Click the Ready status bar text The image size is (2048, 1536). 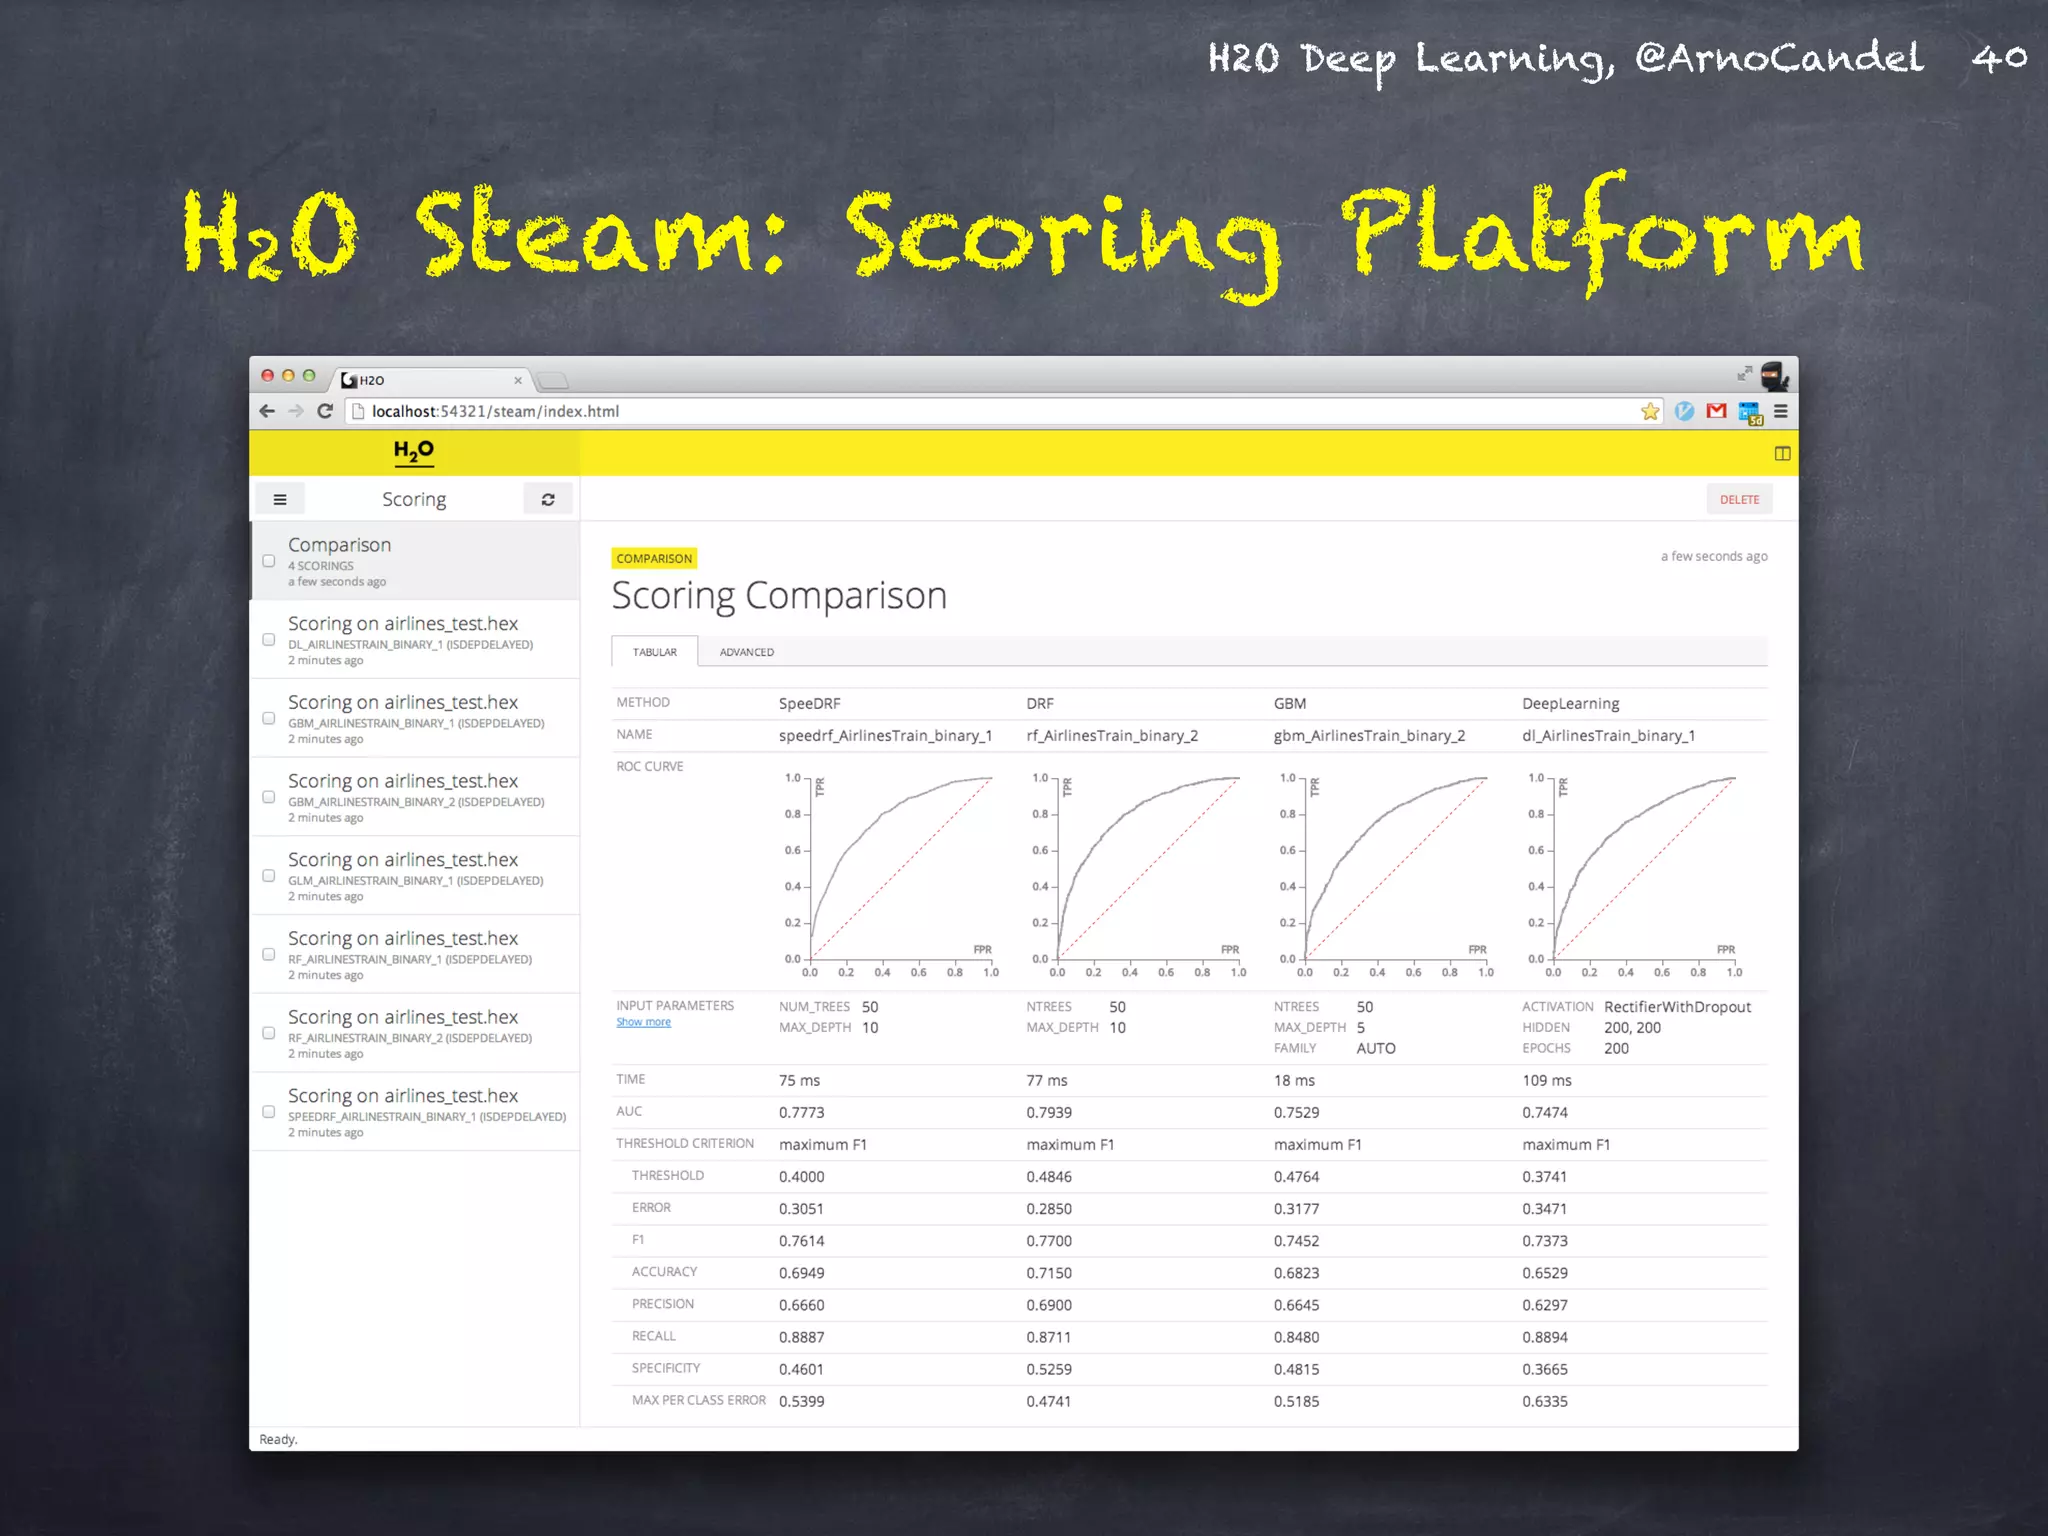point(278,1439)
